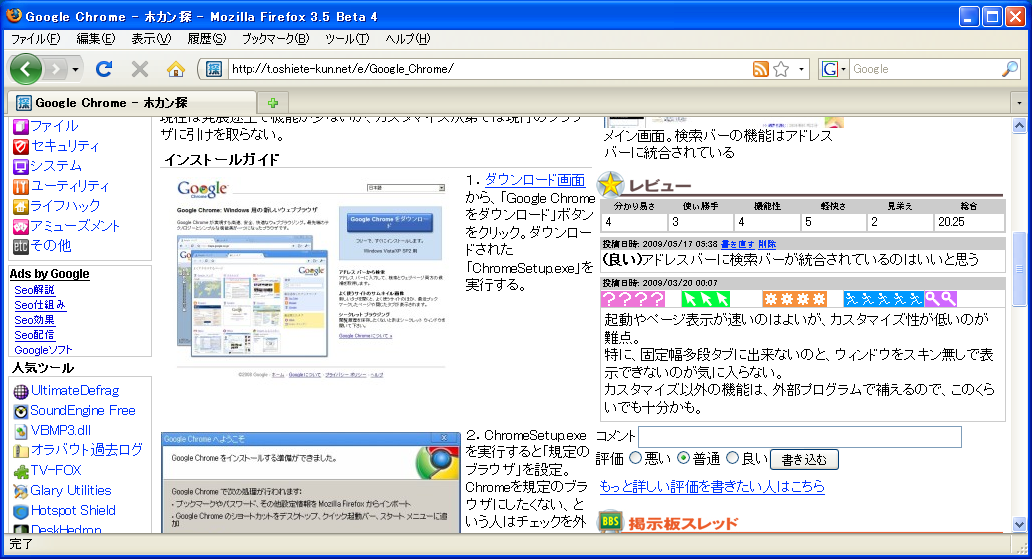Click the セキュリティ shield icon
The height and width of the screenshot is (559, 1032).
[21, 146]
